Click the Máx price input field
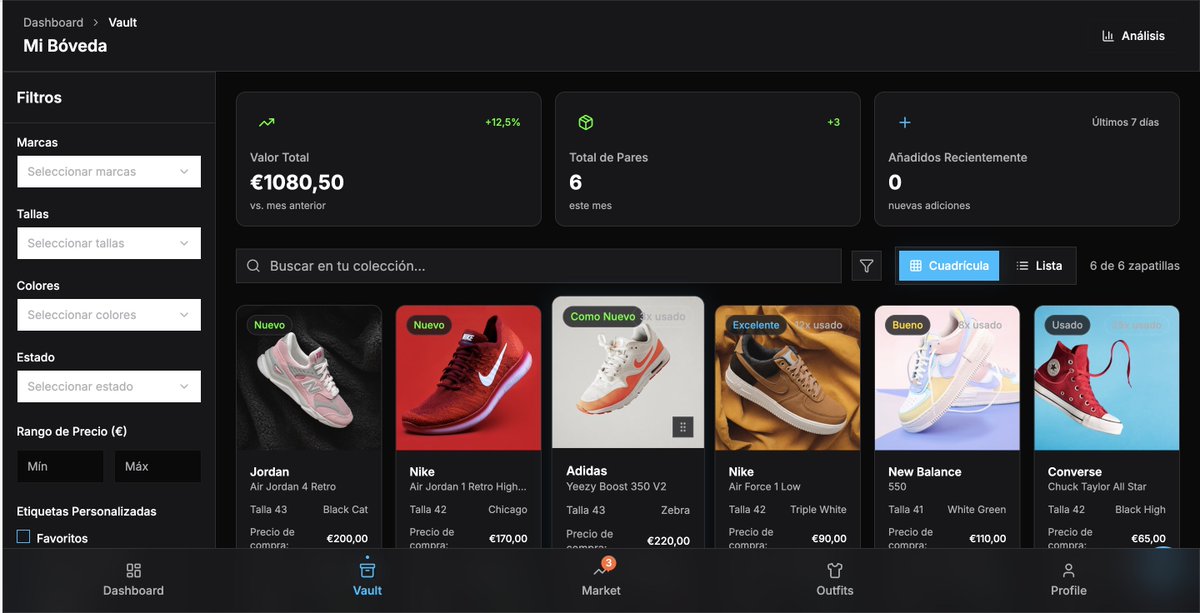Viewport: 1200px width, 613px height. (x=158, y=467)
